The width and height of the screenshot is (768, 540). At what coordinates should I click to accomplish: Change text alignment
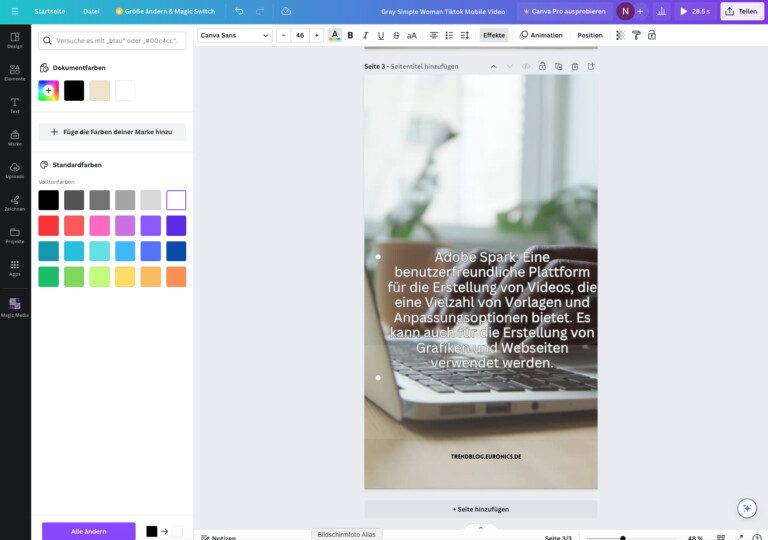pos(434,35)
